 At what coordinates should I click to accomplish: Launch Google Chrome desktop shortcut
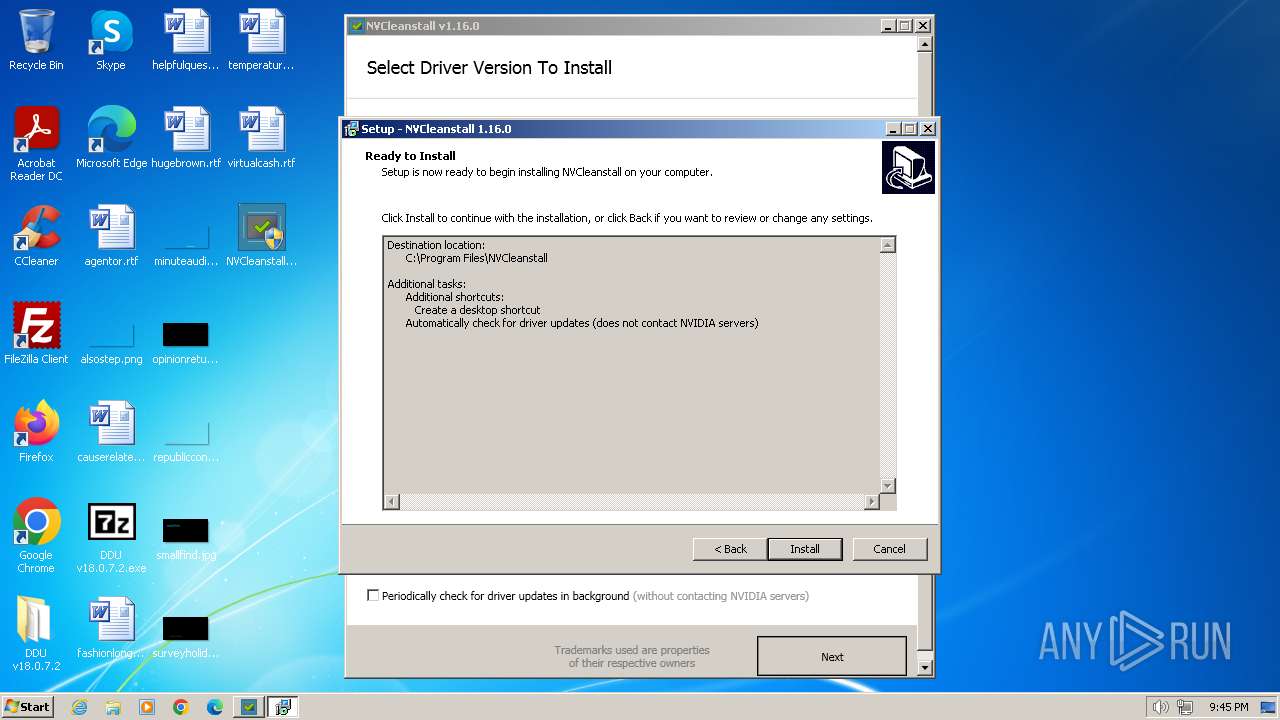tap(36, 536)
